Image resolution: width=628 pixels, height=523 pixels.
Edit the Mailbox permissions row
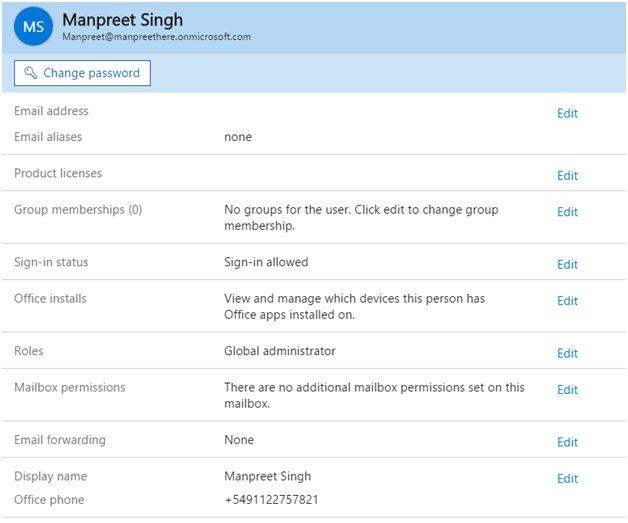tap(567, 390)
